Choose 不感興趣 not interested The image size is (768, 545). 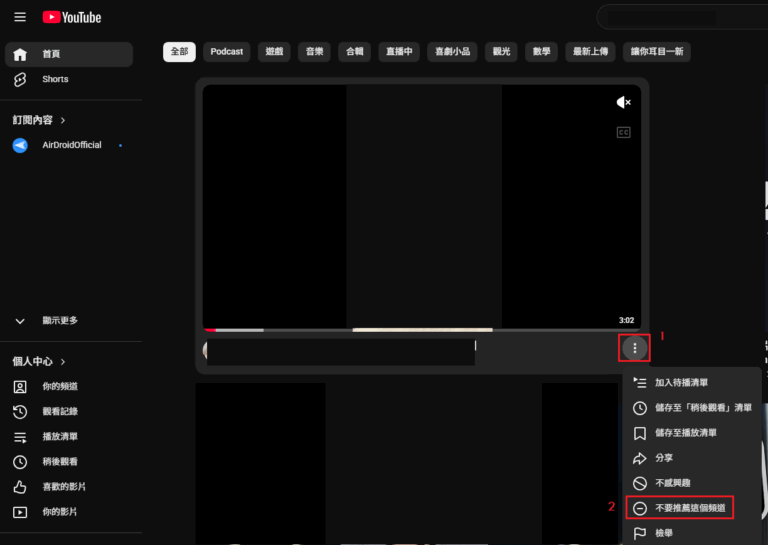[692, 483]
